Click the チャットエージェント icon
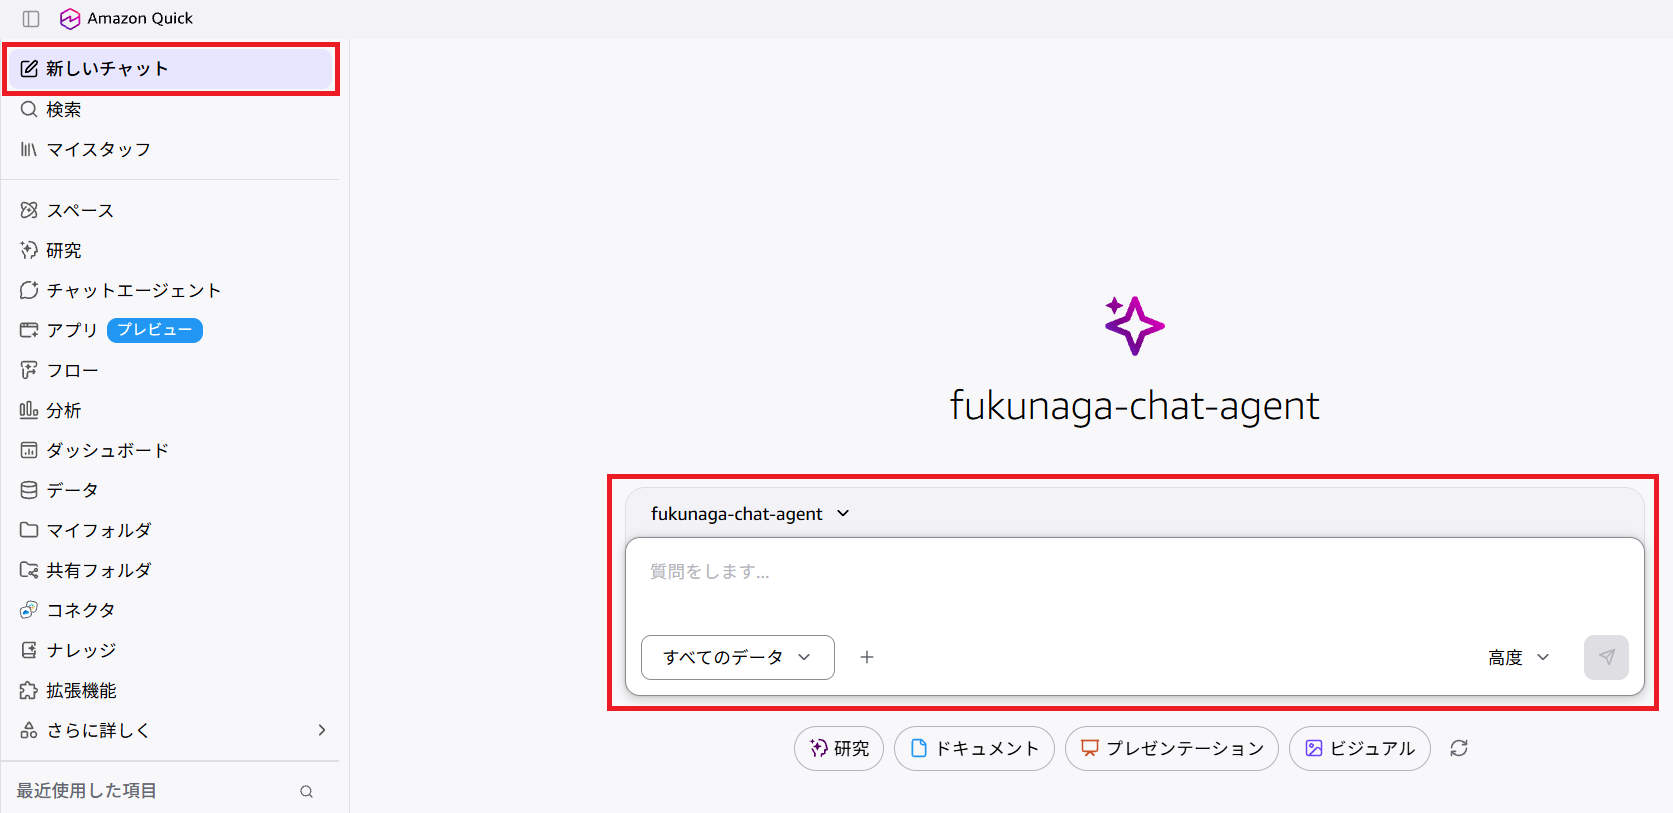The width and height of the screenshot is (1673, 813). coord(29,290)
